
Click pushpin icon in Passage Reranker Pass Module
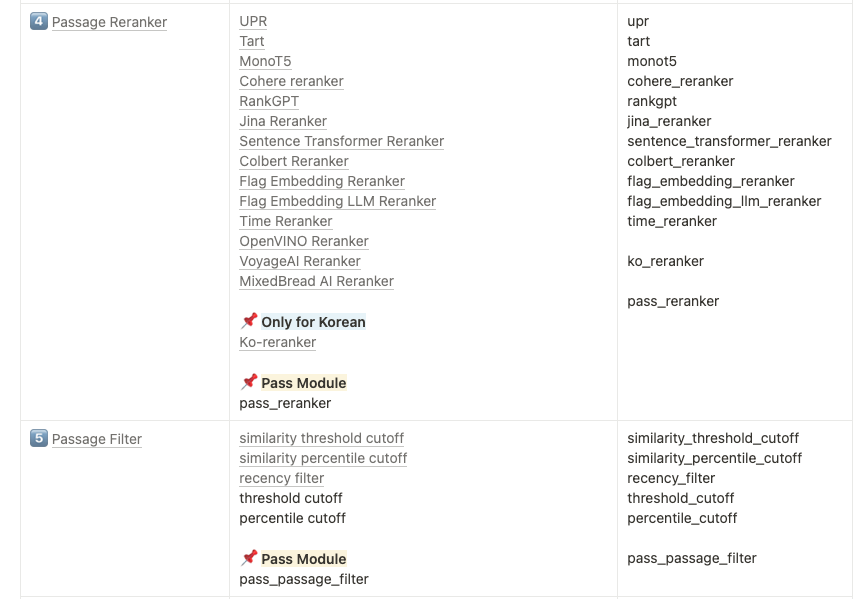(x=249, y=382)
